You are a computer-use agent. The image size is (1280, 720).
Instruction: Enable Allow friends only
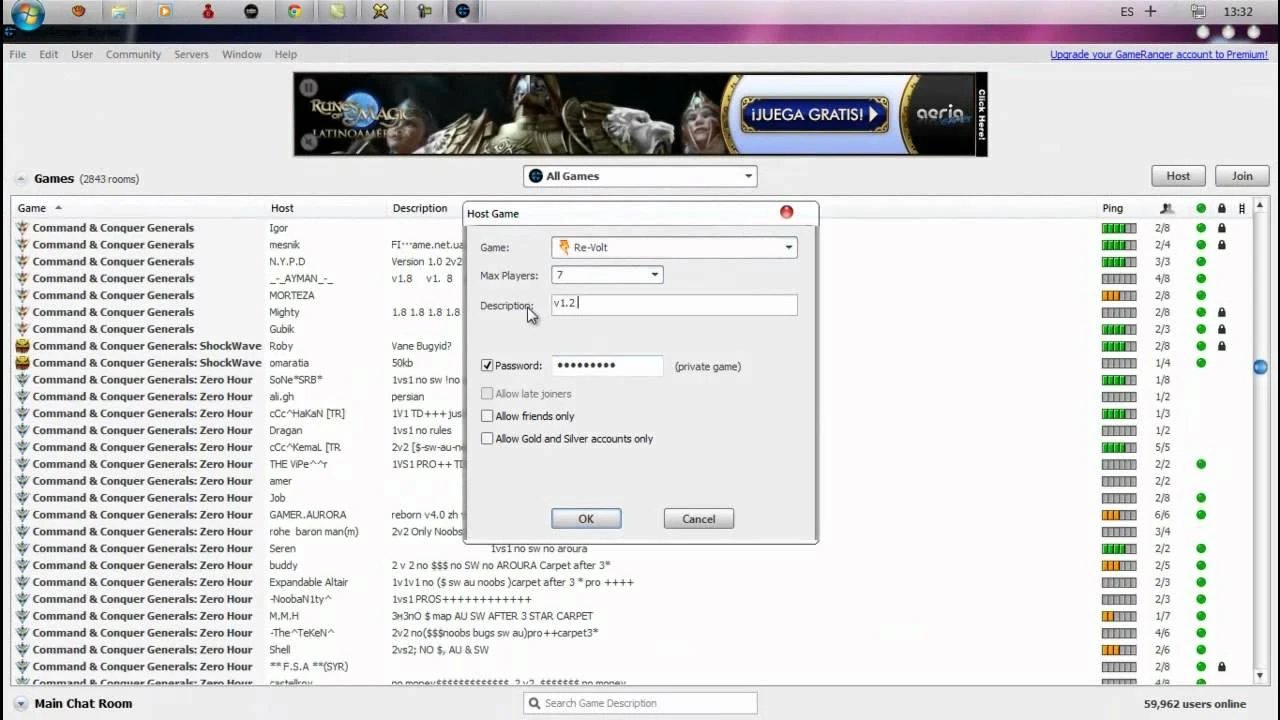[487, 416]
